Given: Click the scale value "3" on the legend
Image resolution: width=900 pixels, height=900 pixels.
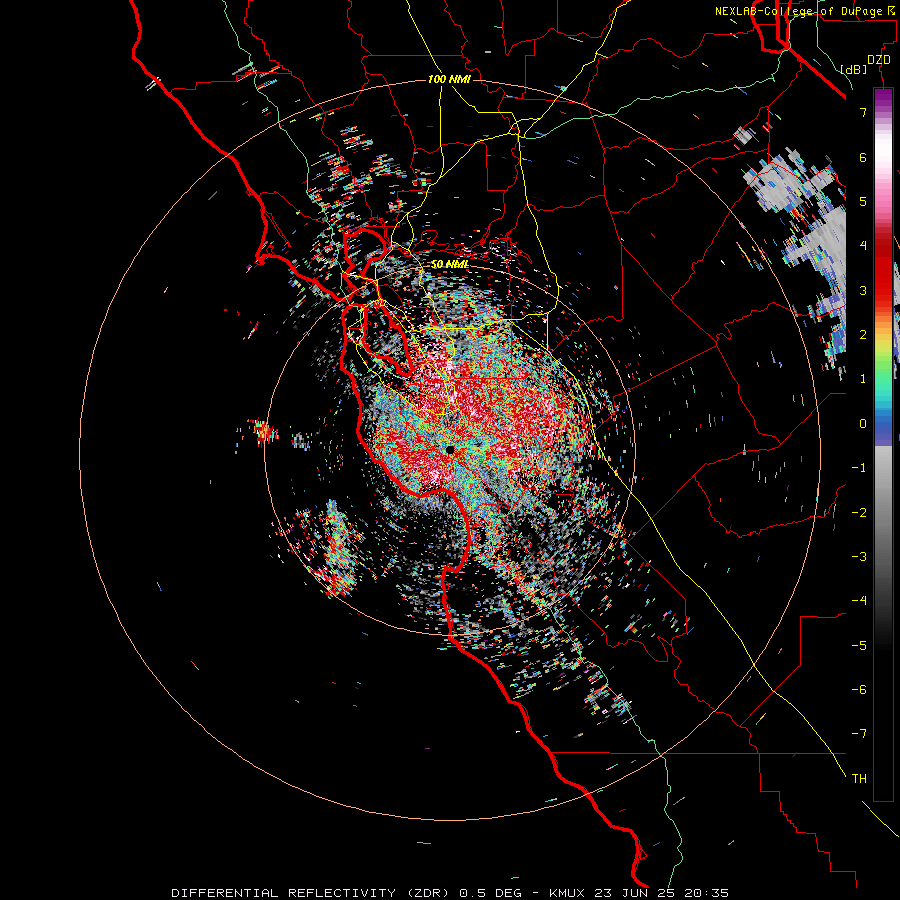Looking at the screenshot, I should 863,290.
